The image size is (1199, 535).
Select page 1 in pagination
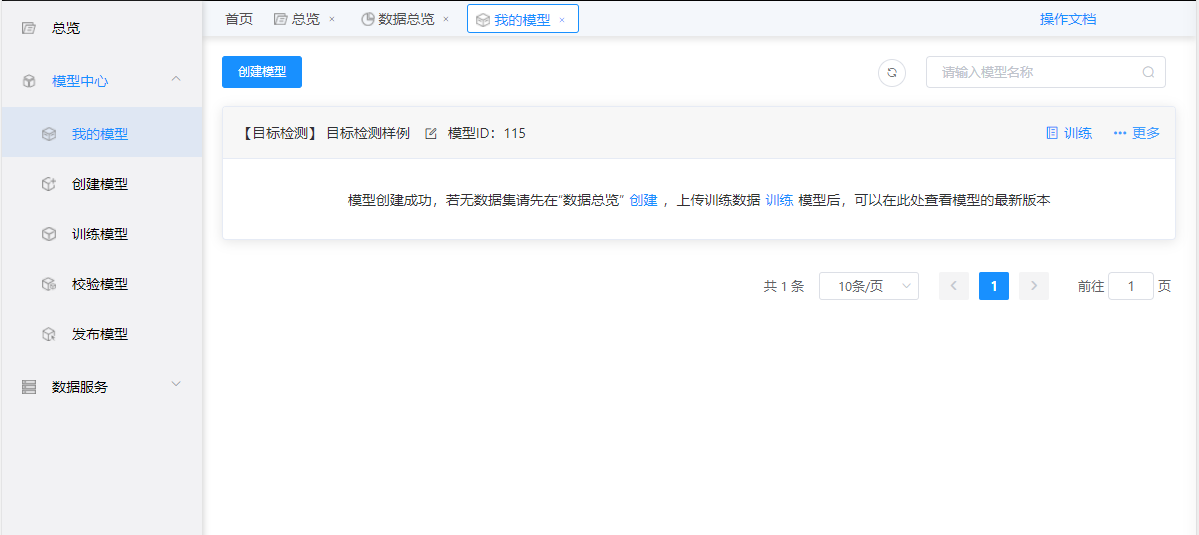994,287
